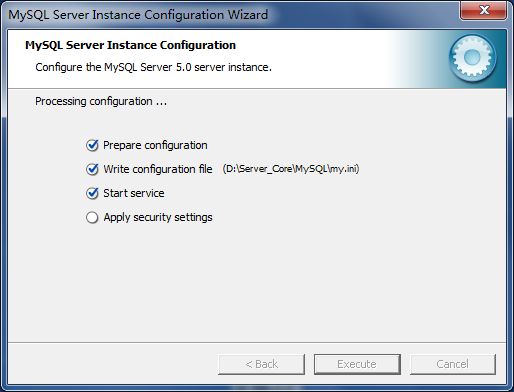Go to the previous page with Back

pos(262,364)
